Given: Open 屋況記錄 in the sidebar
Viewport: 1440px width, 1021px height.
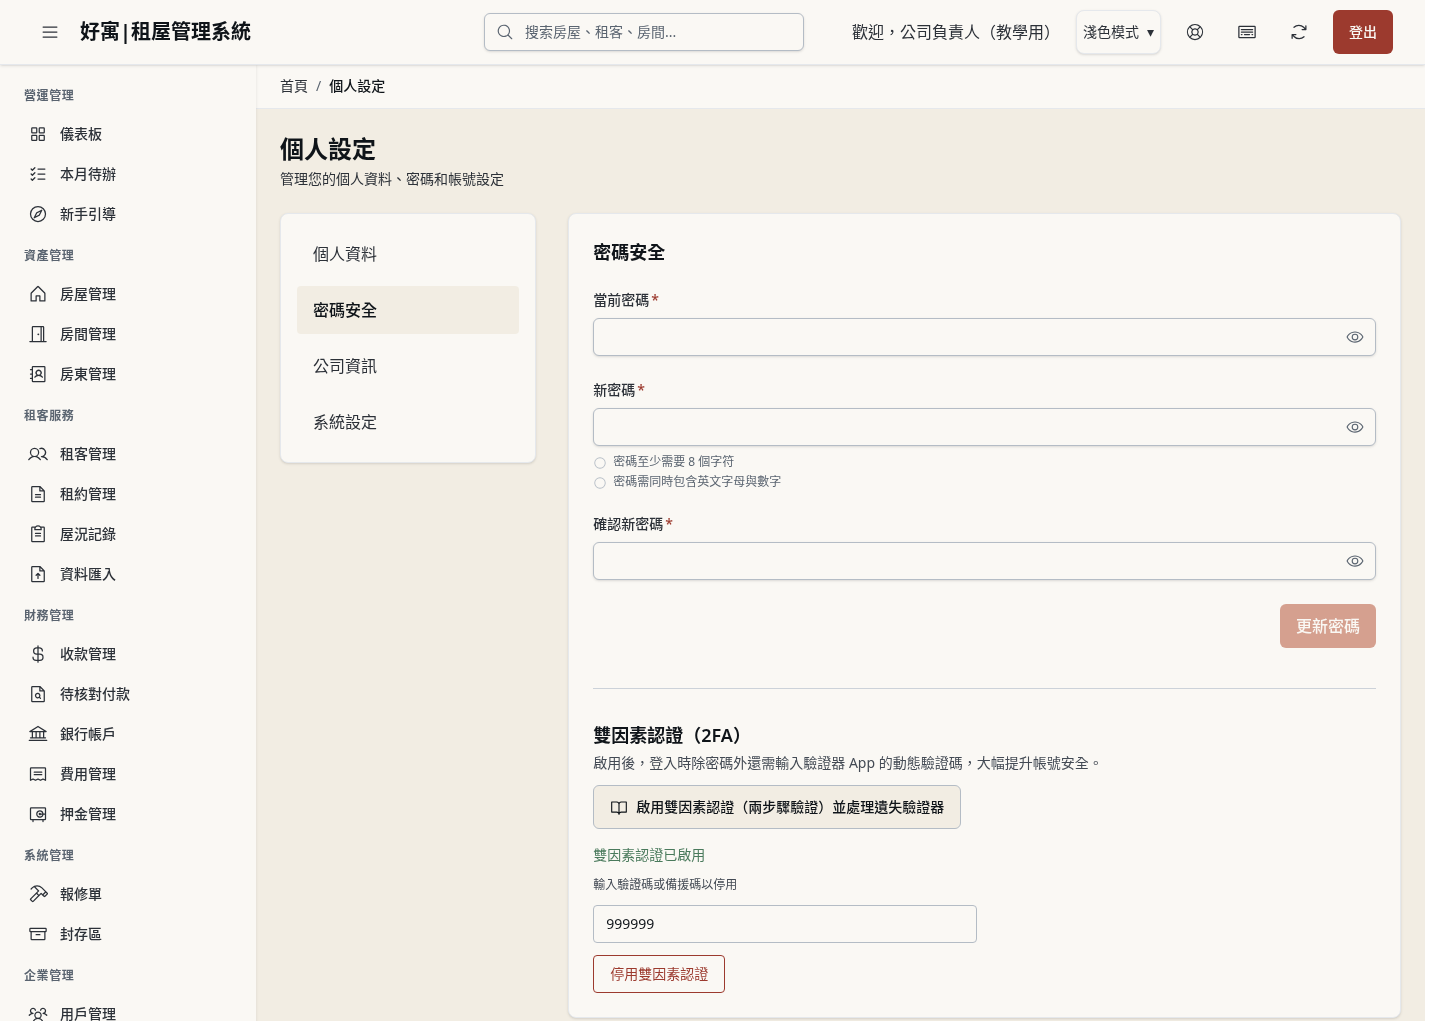Looking at the screenshot, I should (x=128, y=534).
